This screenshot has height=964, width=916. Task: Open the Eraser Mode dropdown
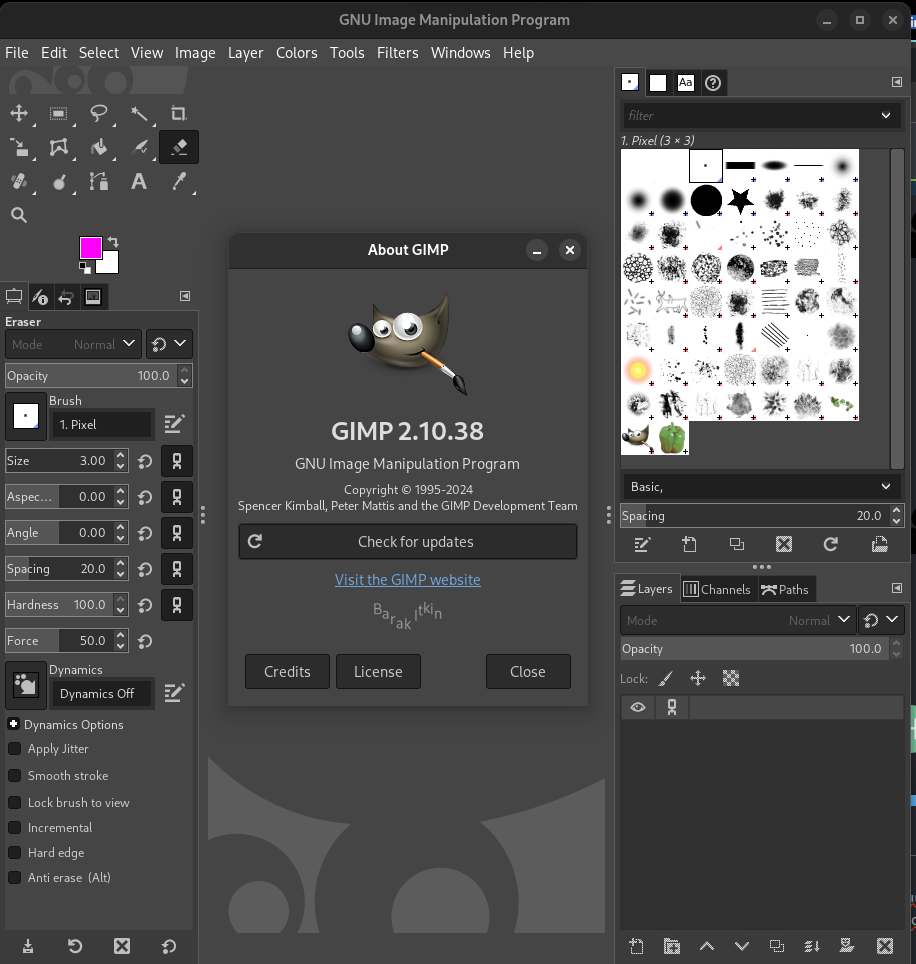click(74, 344)
